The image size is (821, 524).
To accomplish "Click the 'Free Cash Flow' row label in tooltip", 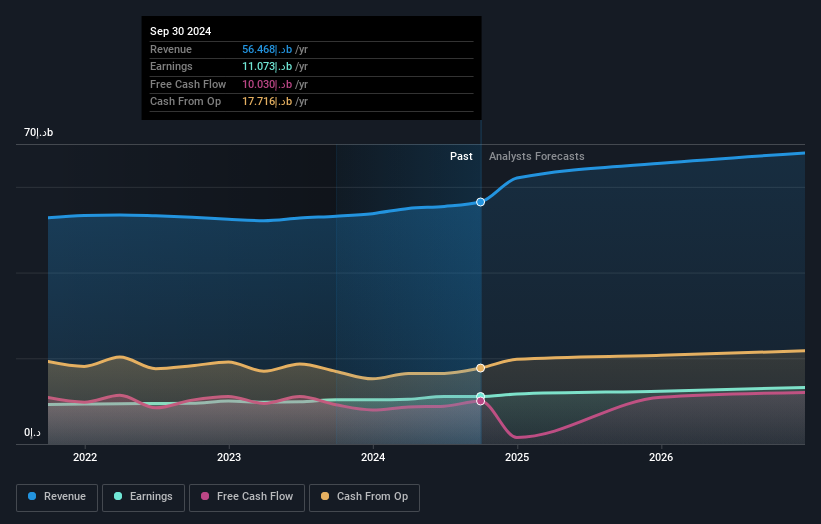I will point(188,84).
